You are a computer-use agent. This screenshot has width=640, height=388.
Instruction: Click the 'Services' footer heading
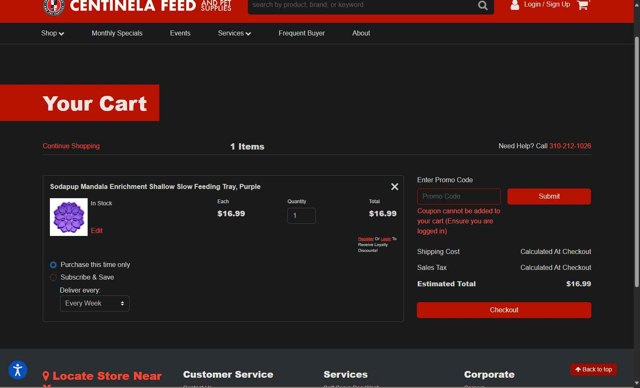pos(345,375)
